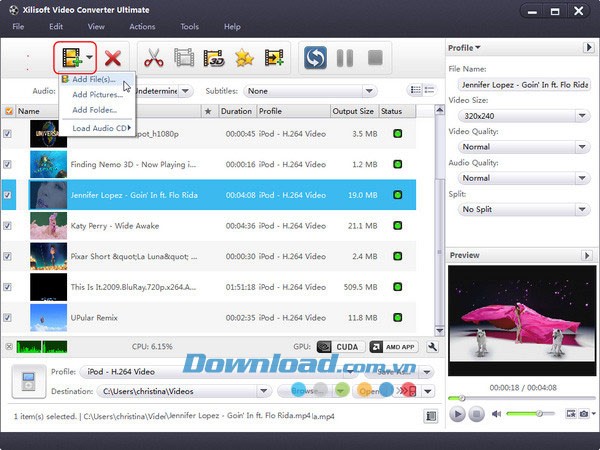Open the Tools menu
This screenshot has height=450, width=600.
pos(189,26)
